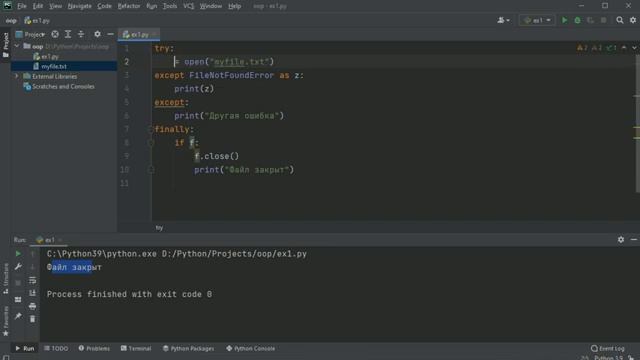640x360 pixels.
Task: Click oop breadcrumb in navigation bar
Action: pos(11,20)
